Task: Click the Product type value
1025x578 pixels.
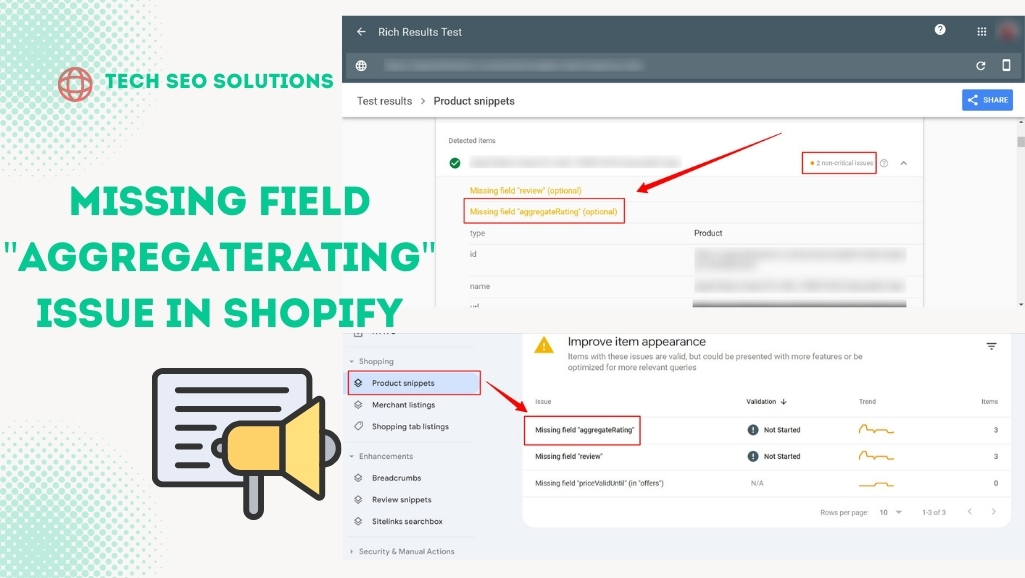Action: click(x=708, y=233)
